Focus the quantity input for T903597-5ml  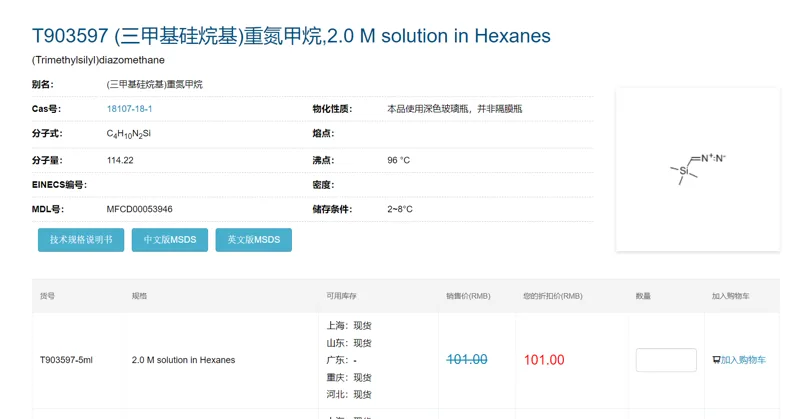666,360
